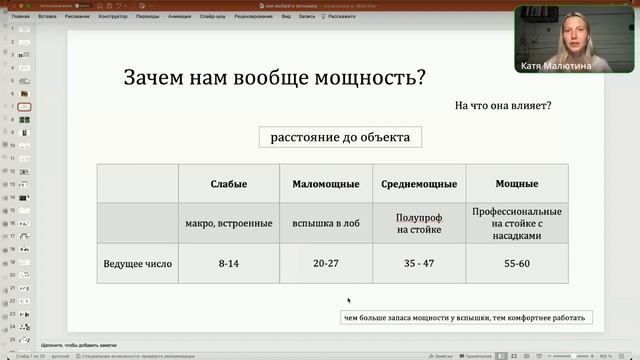
Task: Switch to the Рисование tab
Action: [77, 16]
